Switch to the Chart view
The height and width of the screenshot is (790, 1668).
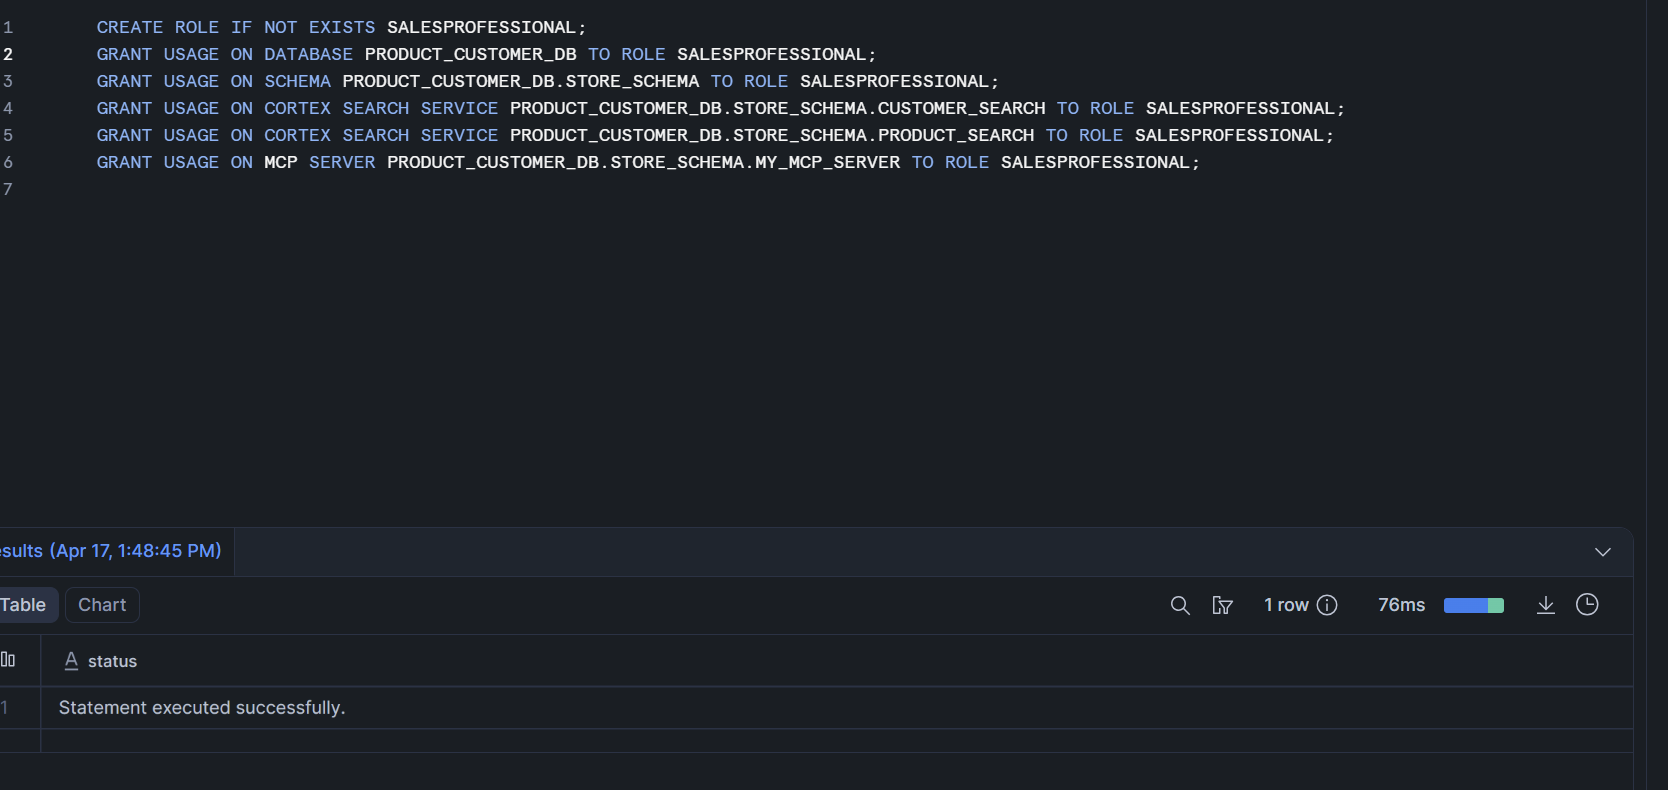(102, 605)
